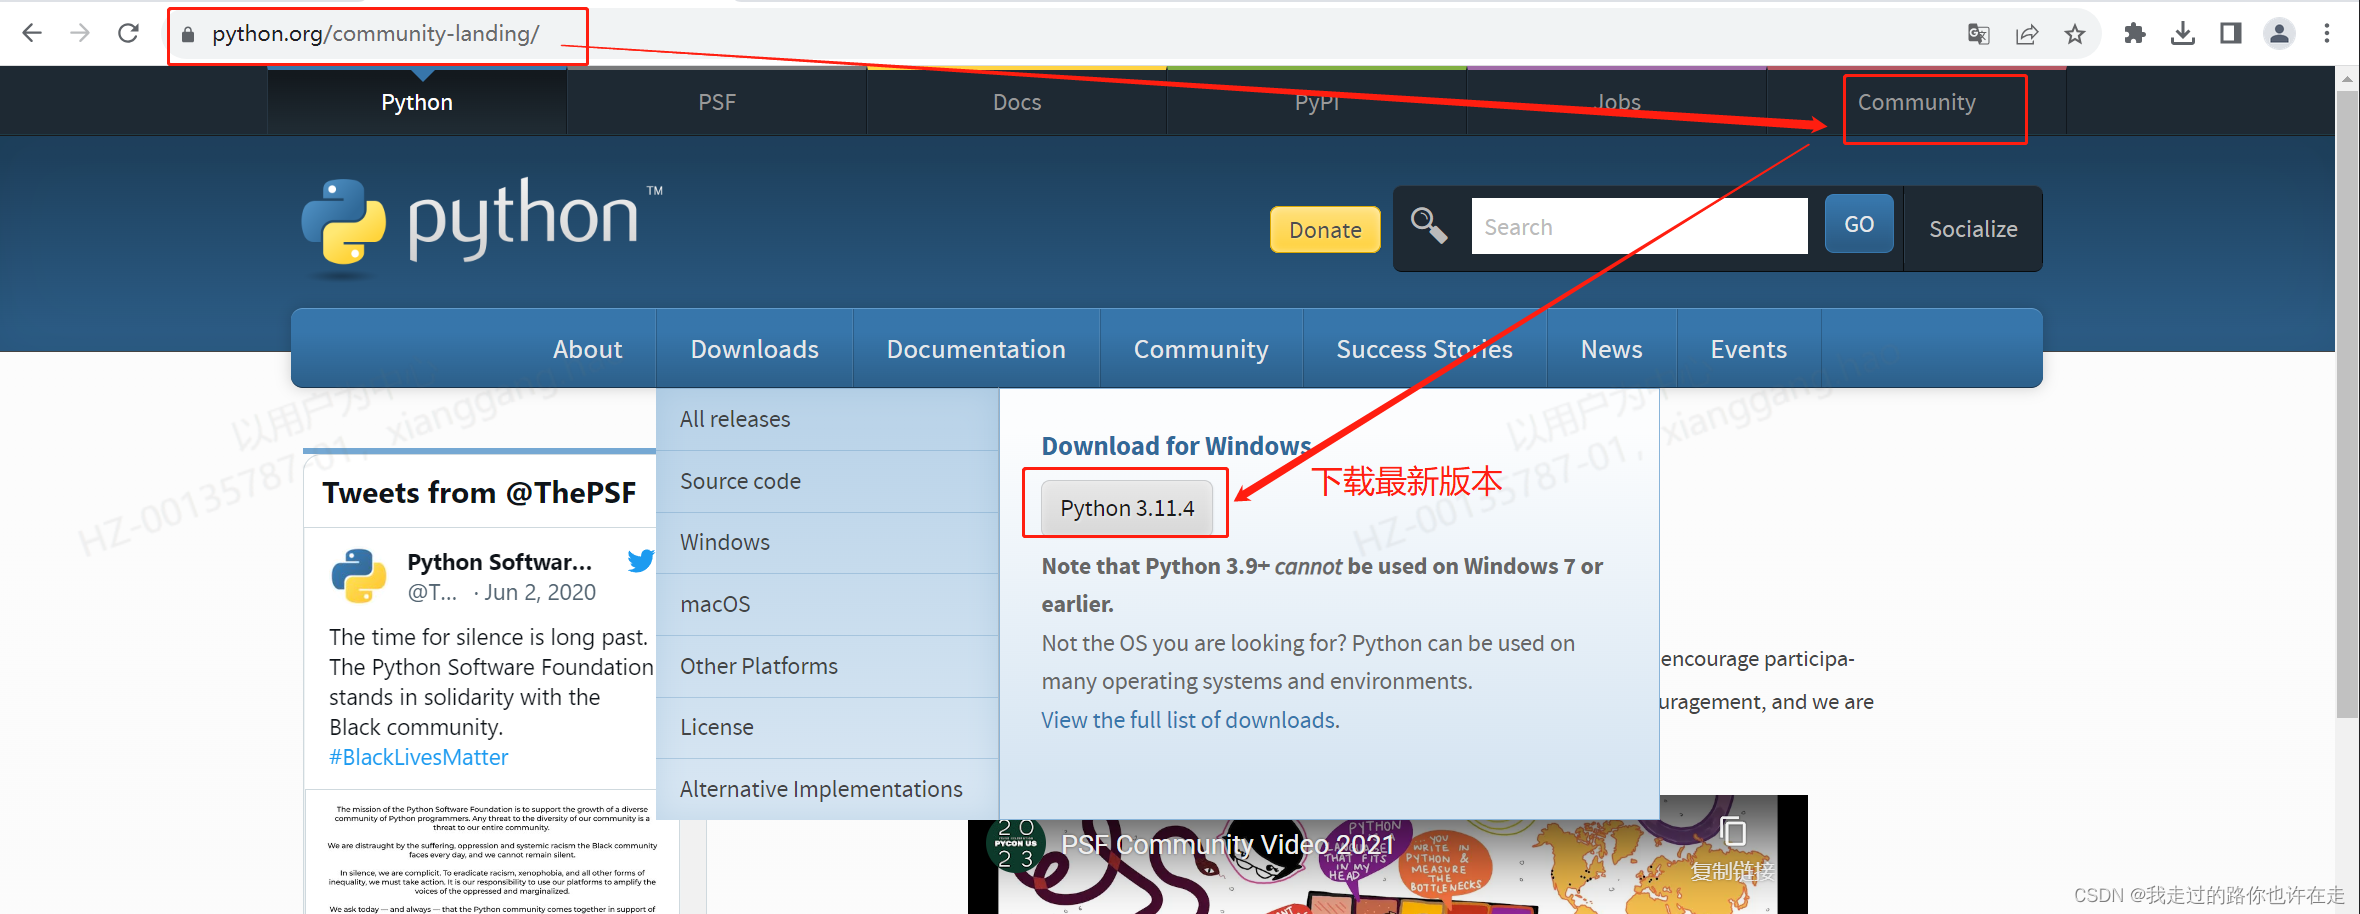The width and height of the screenshot is (2360, 914).
Task: Open the Events navigation menu
Action: coord(1748,349)
